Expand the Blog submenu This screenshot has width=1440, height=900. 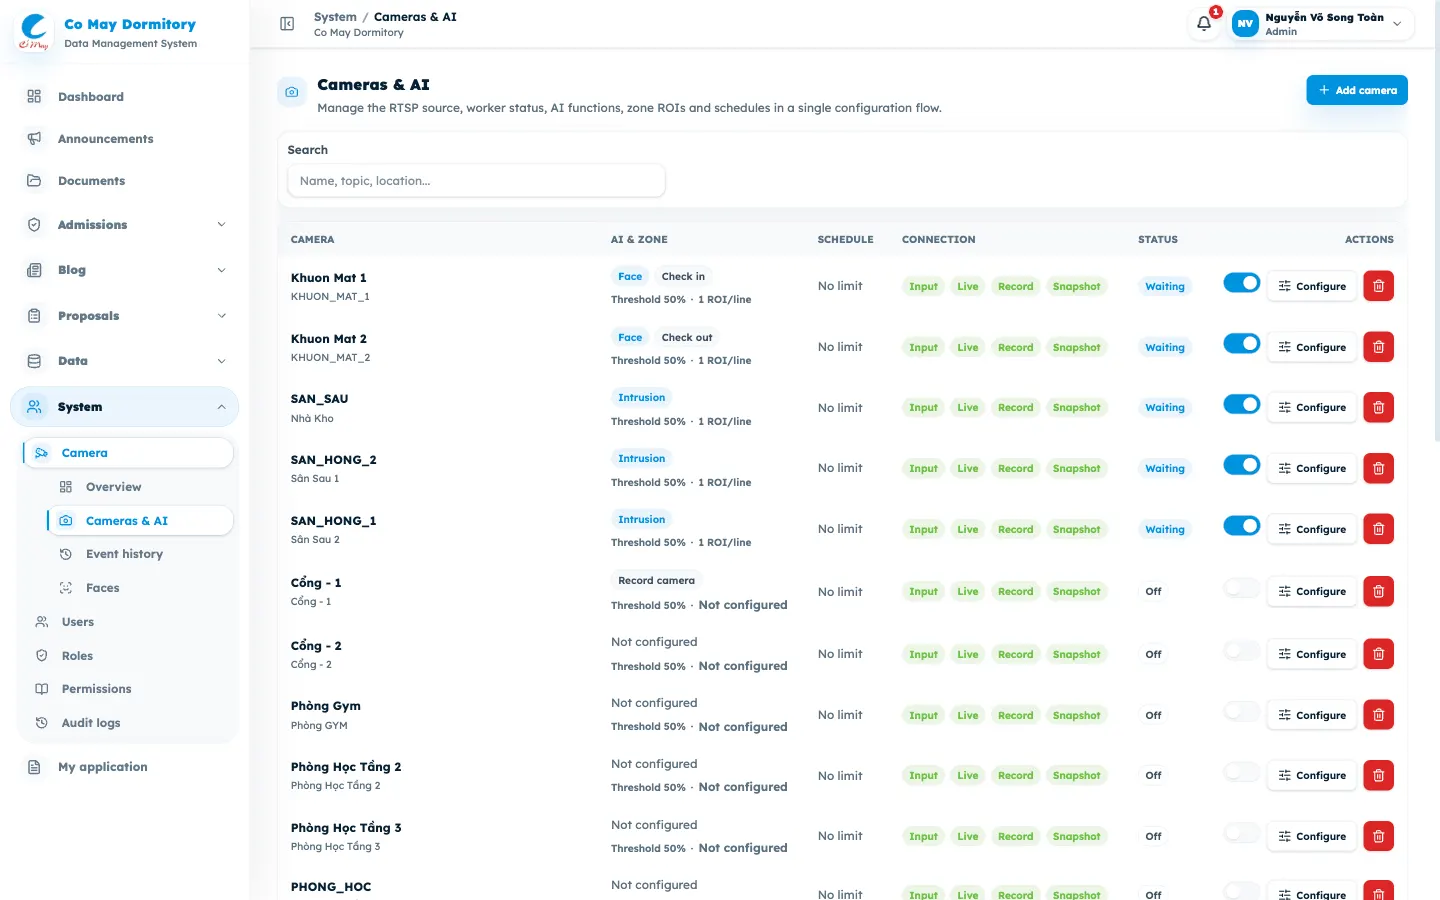[124, 270]
